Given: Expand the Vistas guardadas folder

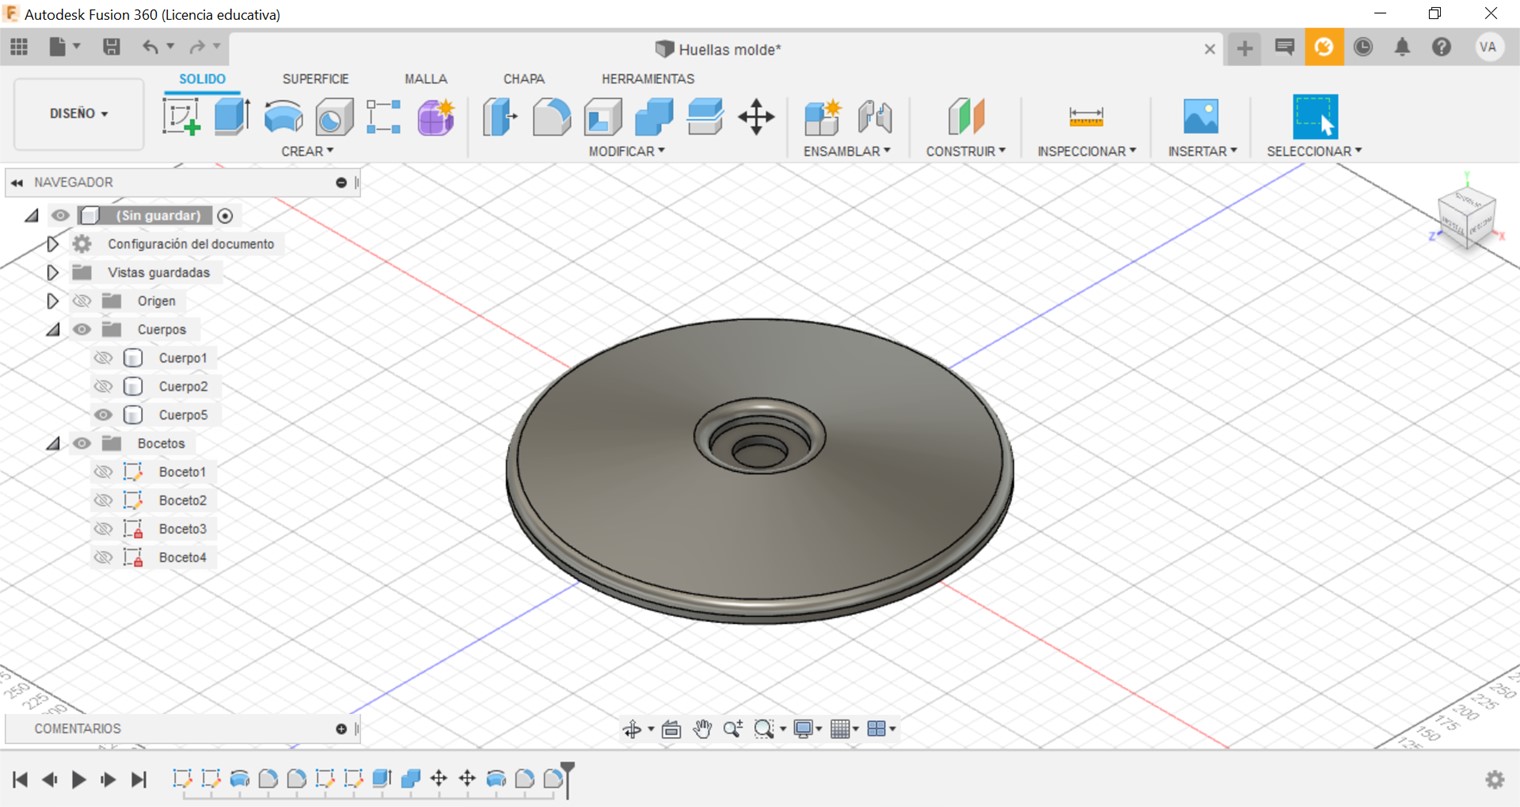Looking at the screenshot, I should click(53, 272).
